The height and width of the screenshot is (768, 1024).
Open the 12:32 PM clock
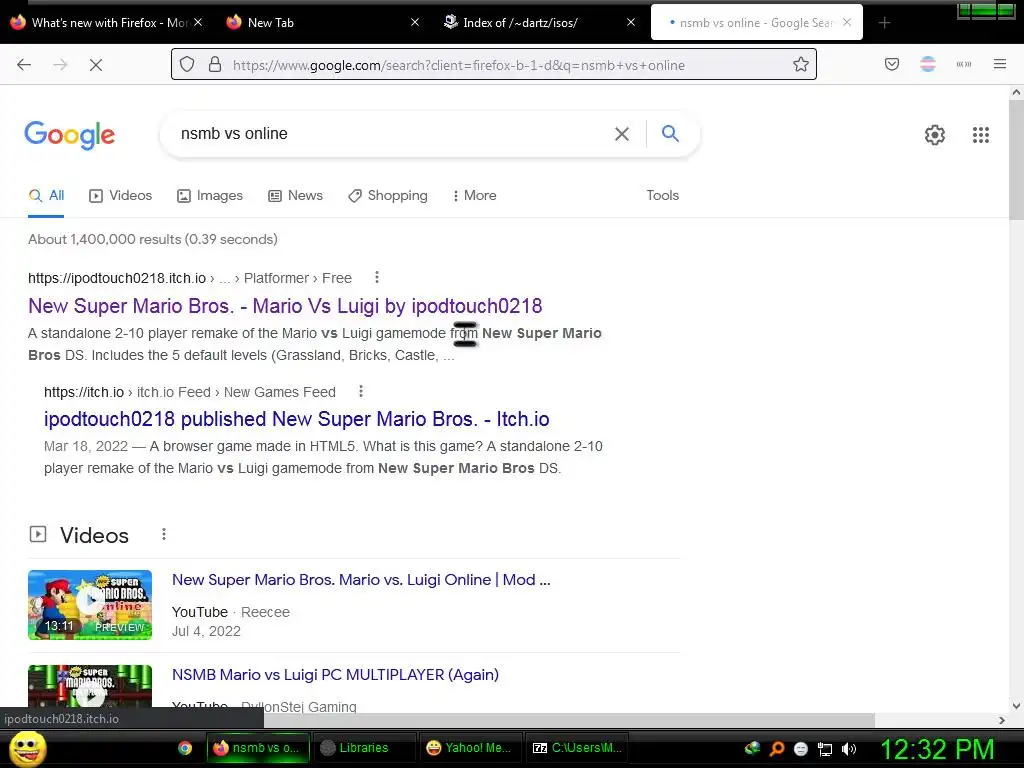tap(938, 749)
